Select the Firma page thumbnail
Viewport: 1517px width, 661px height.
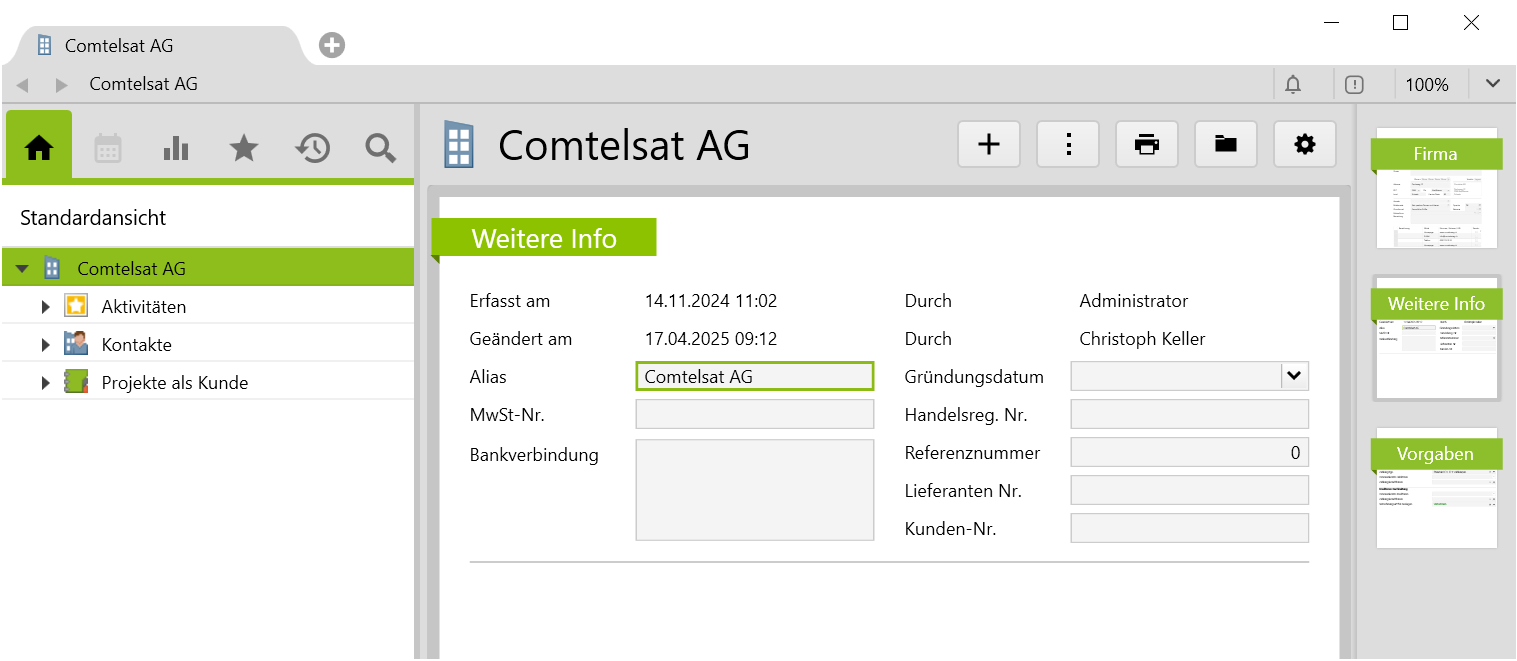(x=1436, y=188)
